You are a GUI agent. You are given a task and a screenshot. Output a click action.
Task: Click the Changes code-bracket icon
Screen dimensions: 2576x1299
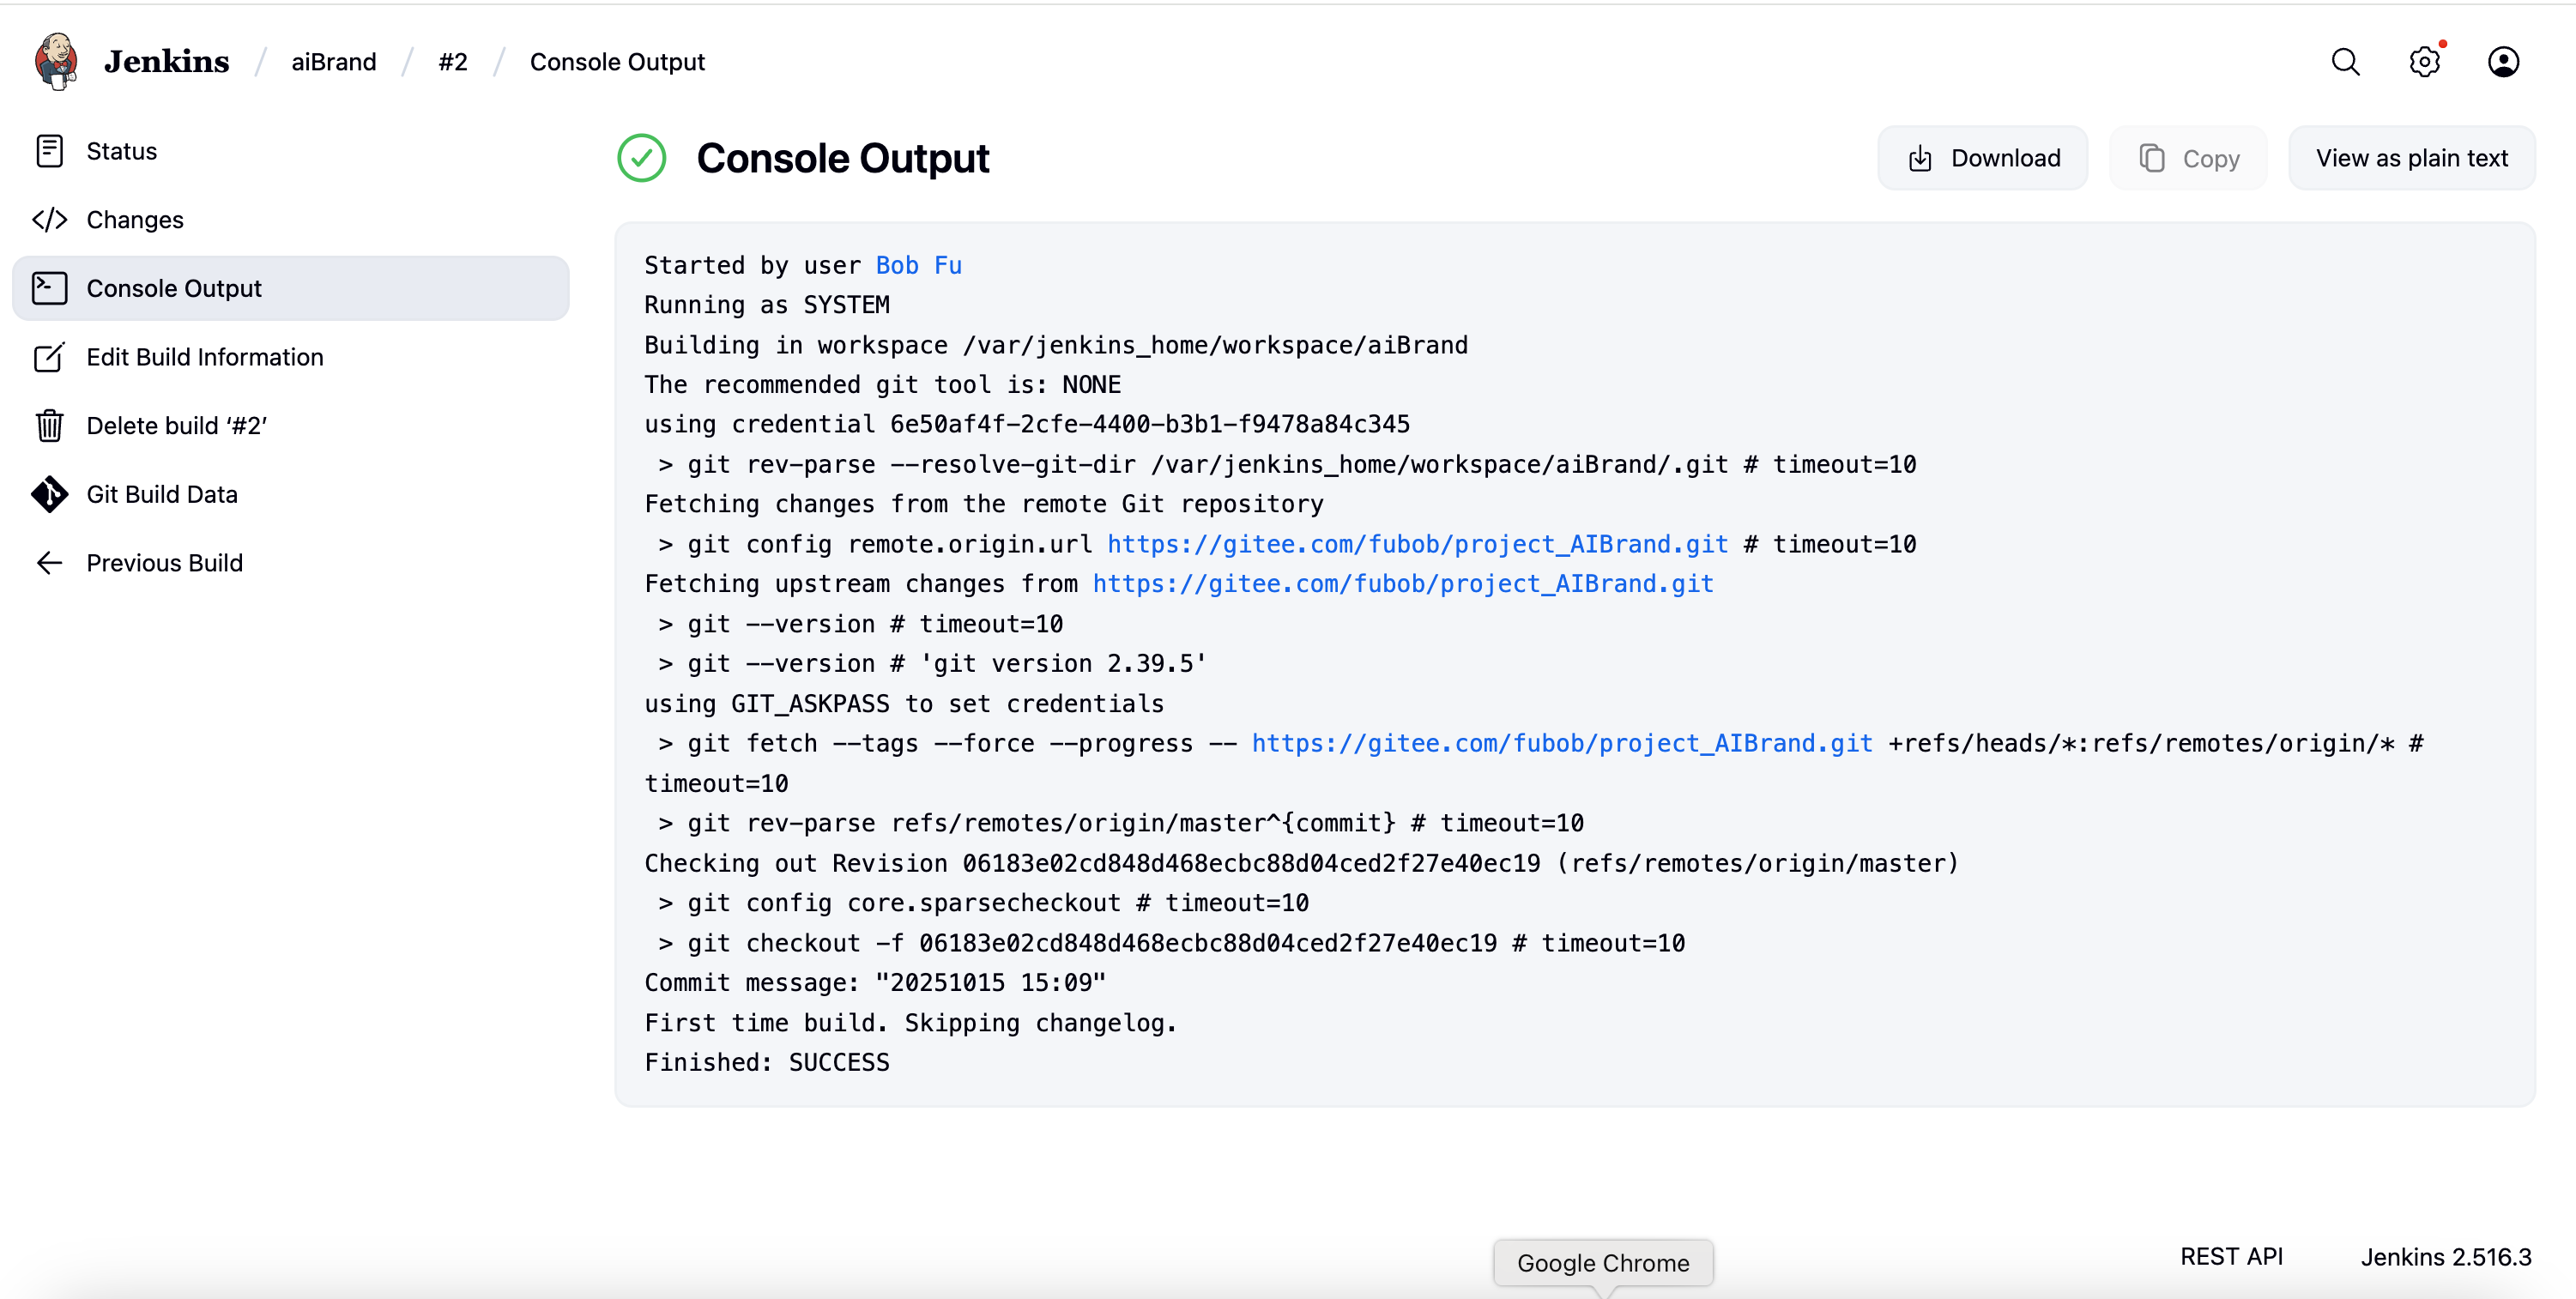(49, 220)
